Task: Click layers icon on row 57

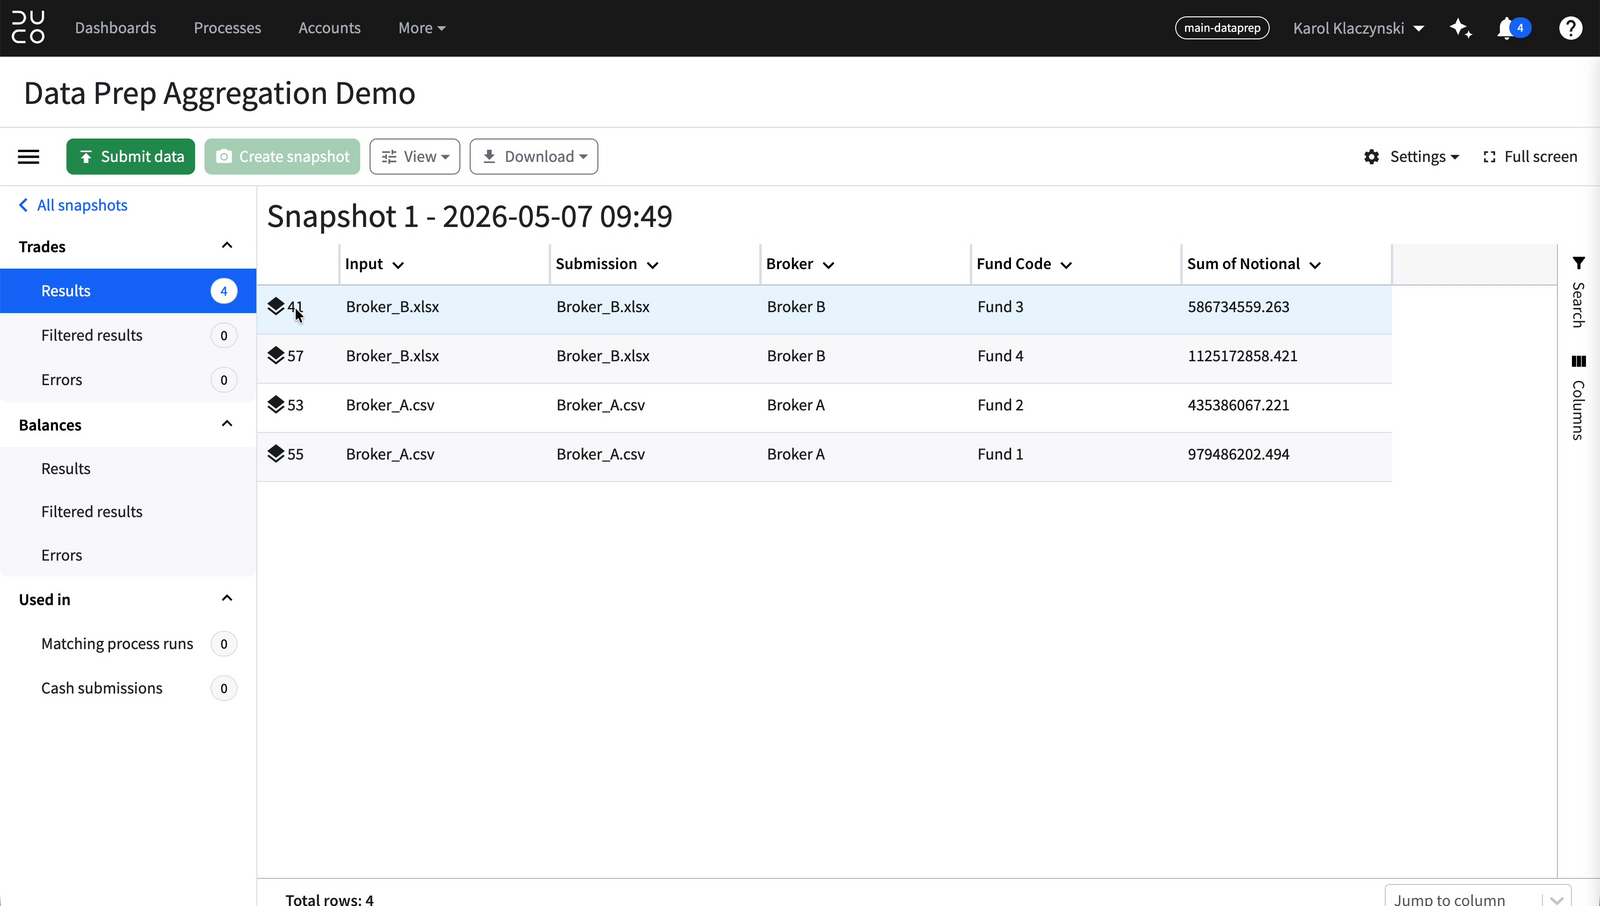Action: pyautogui.click(x=276, y=355)
